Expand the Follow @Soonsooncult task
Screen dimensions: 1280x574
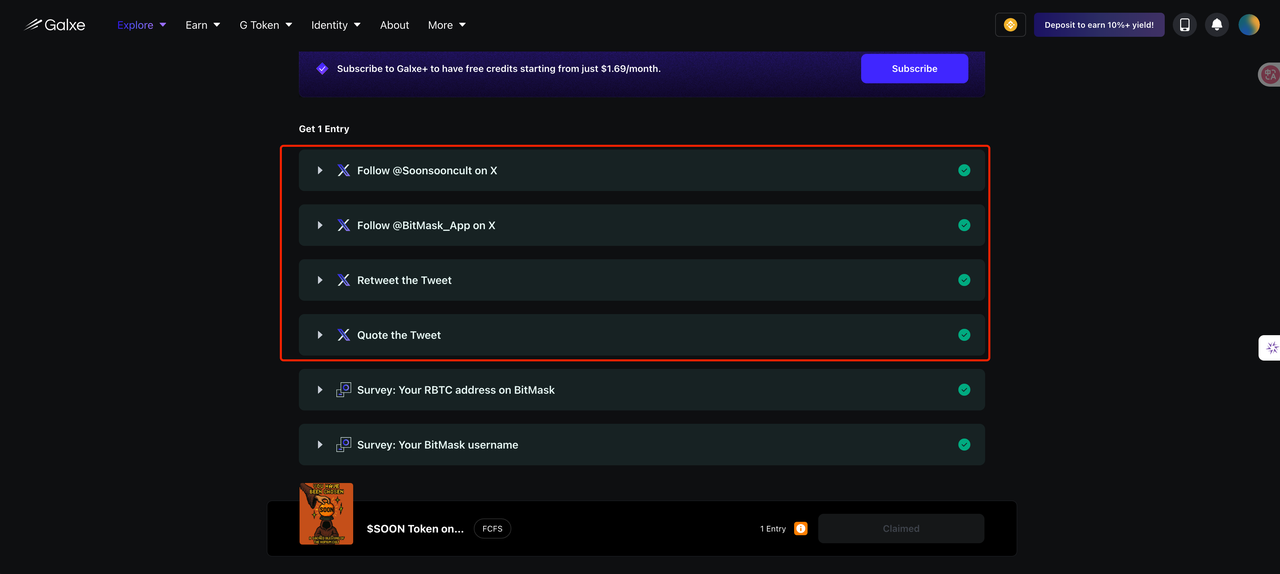point(320,171)
